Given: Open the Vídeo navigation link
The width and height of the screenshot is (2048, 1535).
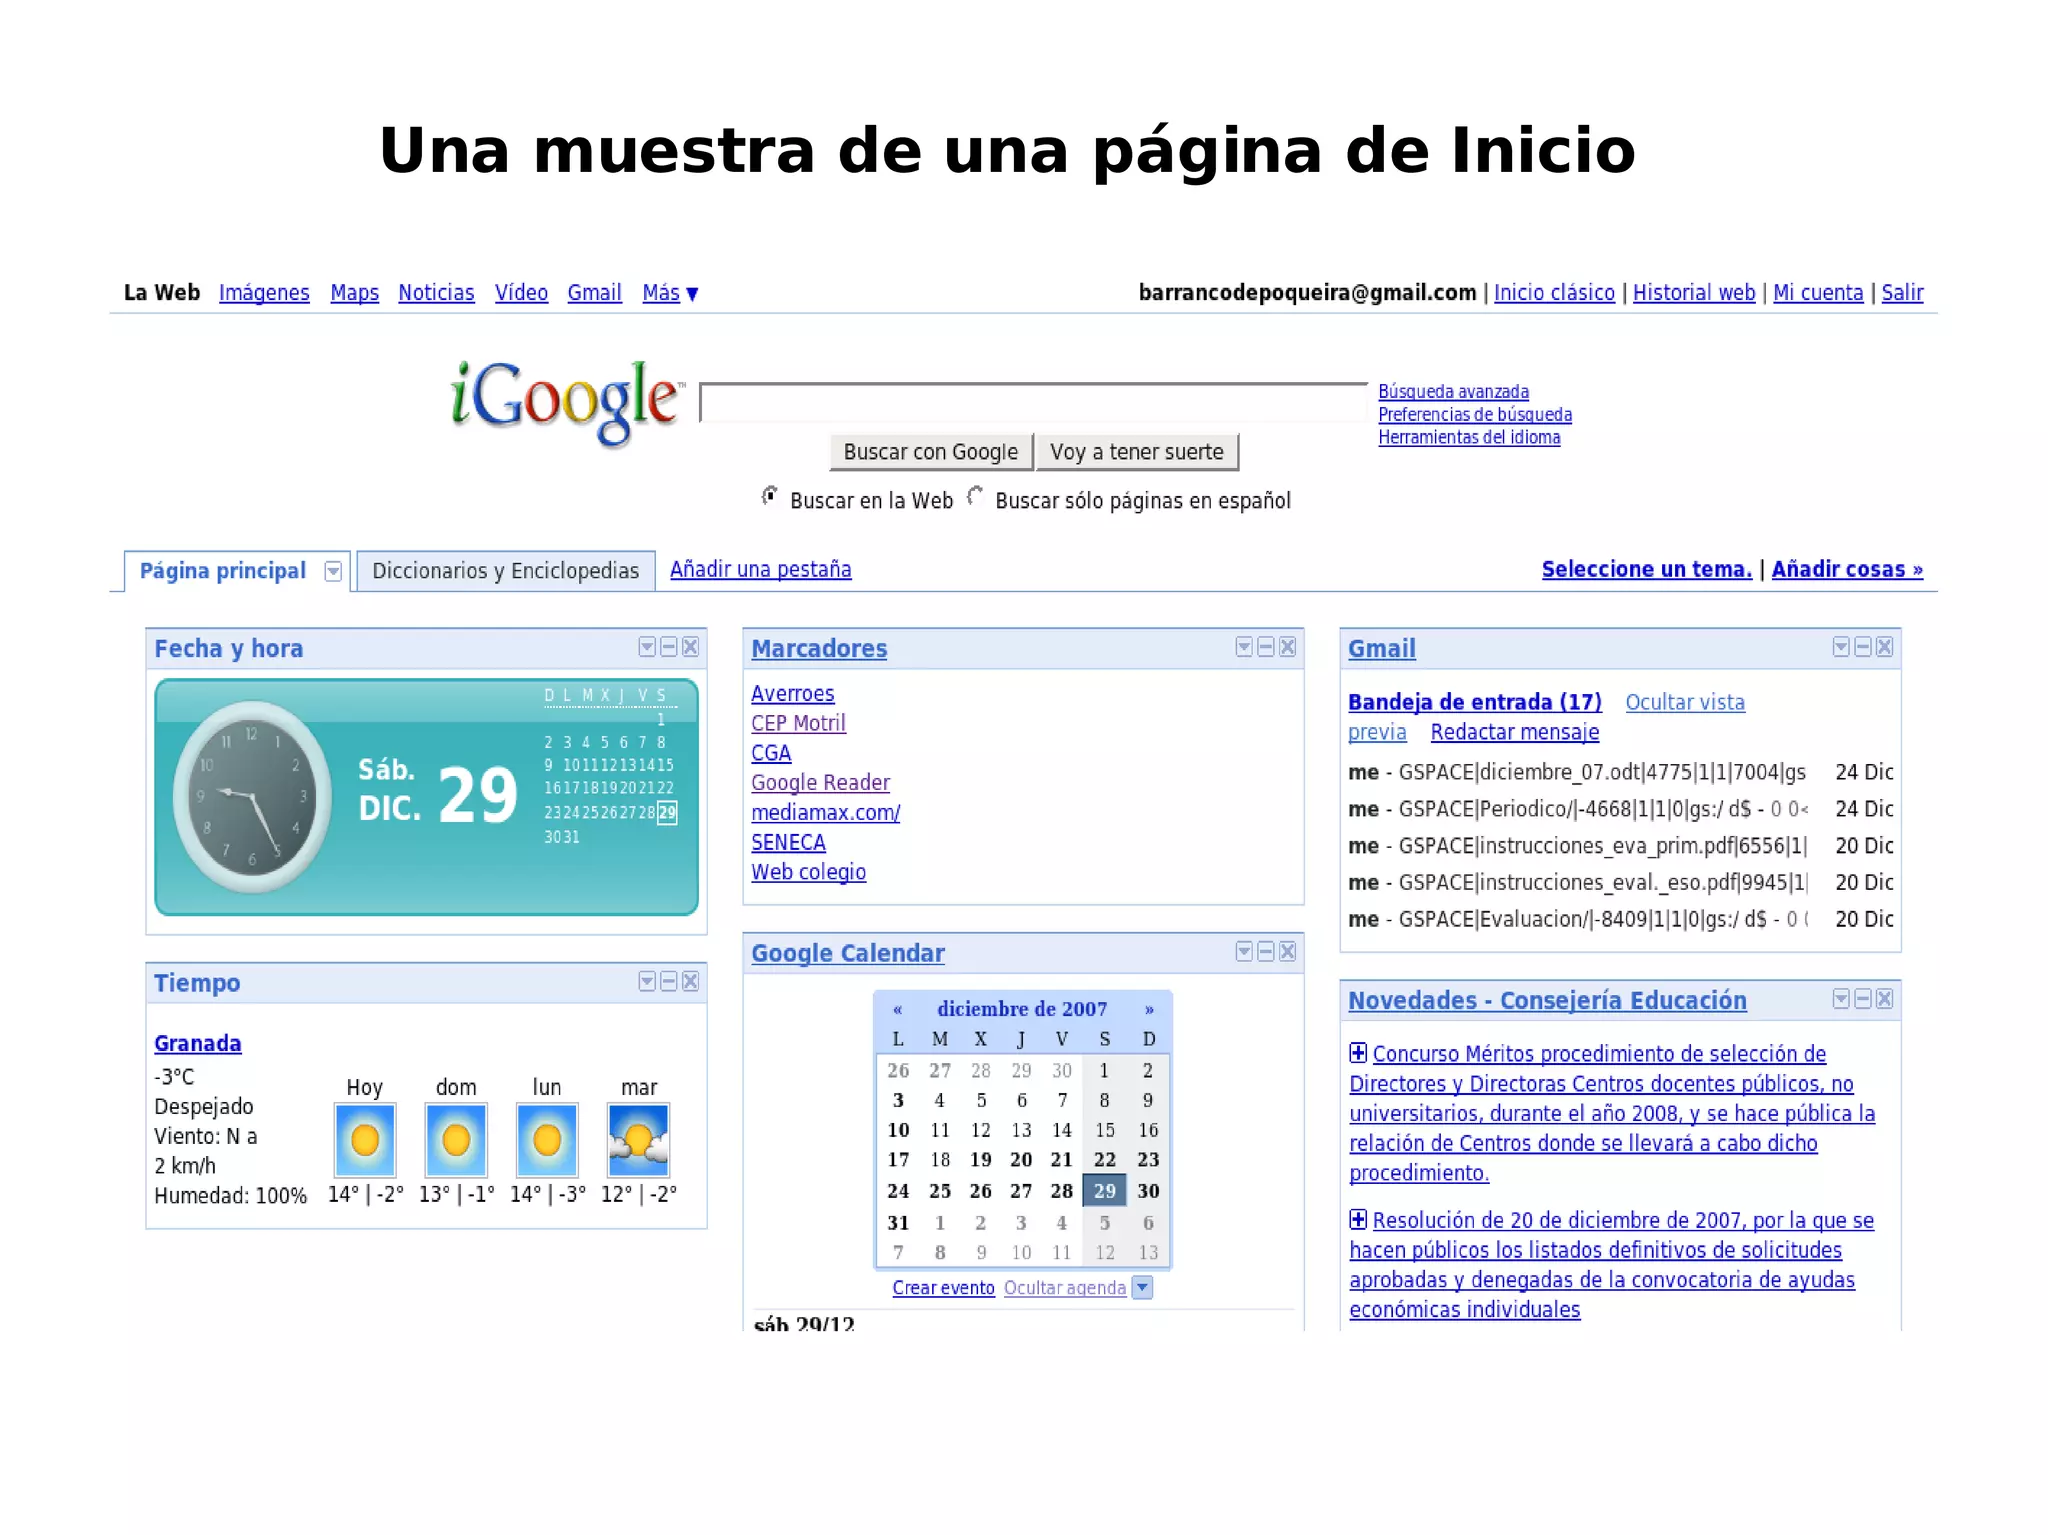Looking at the screenshot, I should tap(521, 293).
